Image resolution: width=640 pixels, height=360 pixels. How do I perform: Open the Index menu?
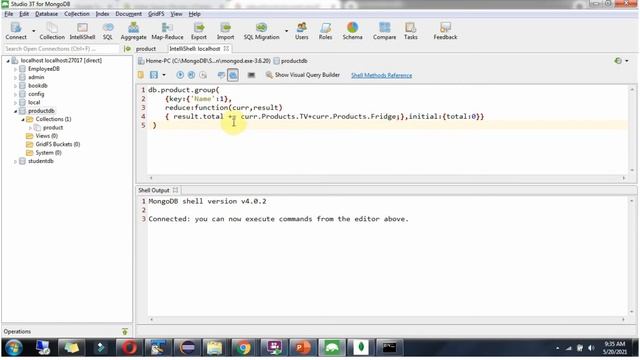pyautogui.click(x=102, y=14)
